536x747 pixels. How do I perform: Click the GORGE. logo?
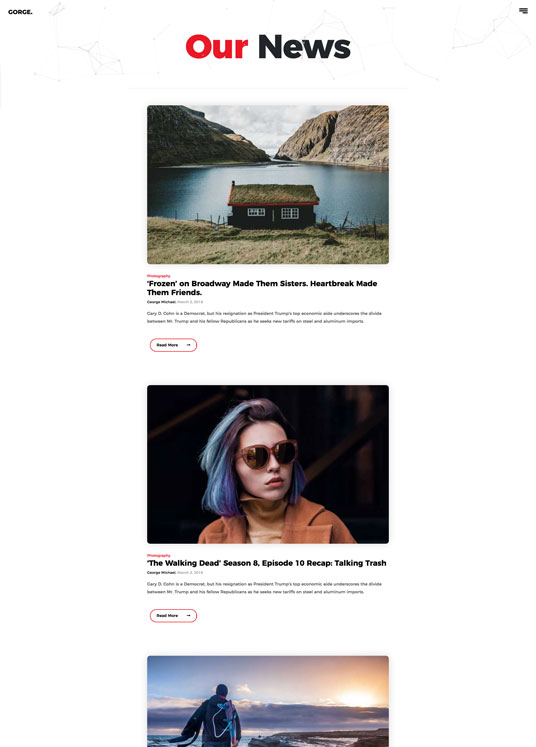click(x=20, y=12)
